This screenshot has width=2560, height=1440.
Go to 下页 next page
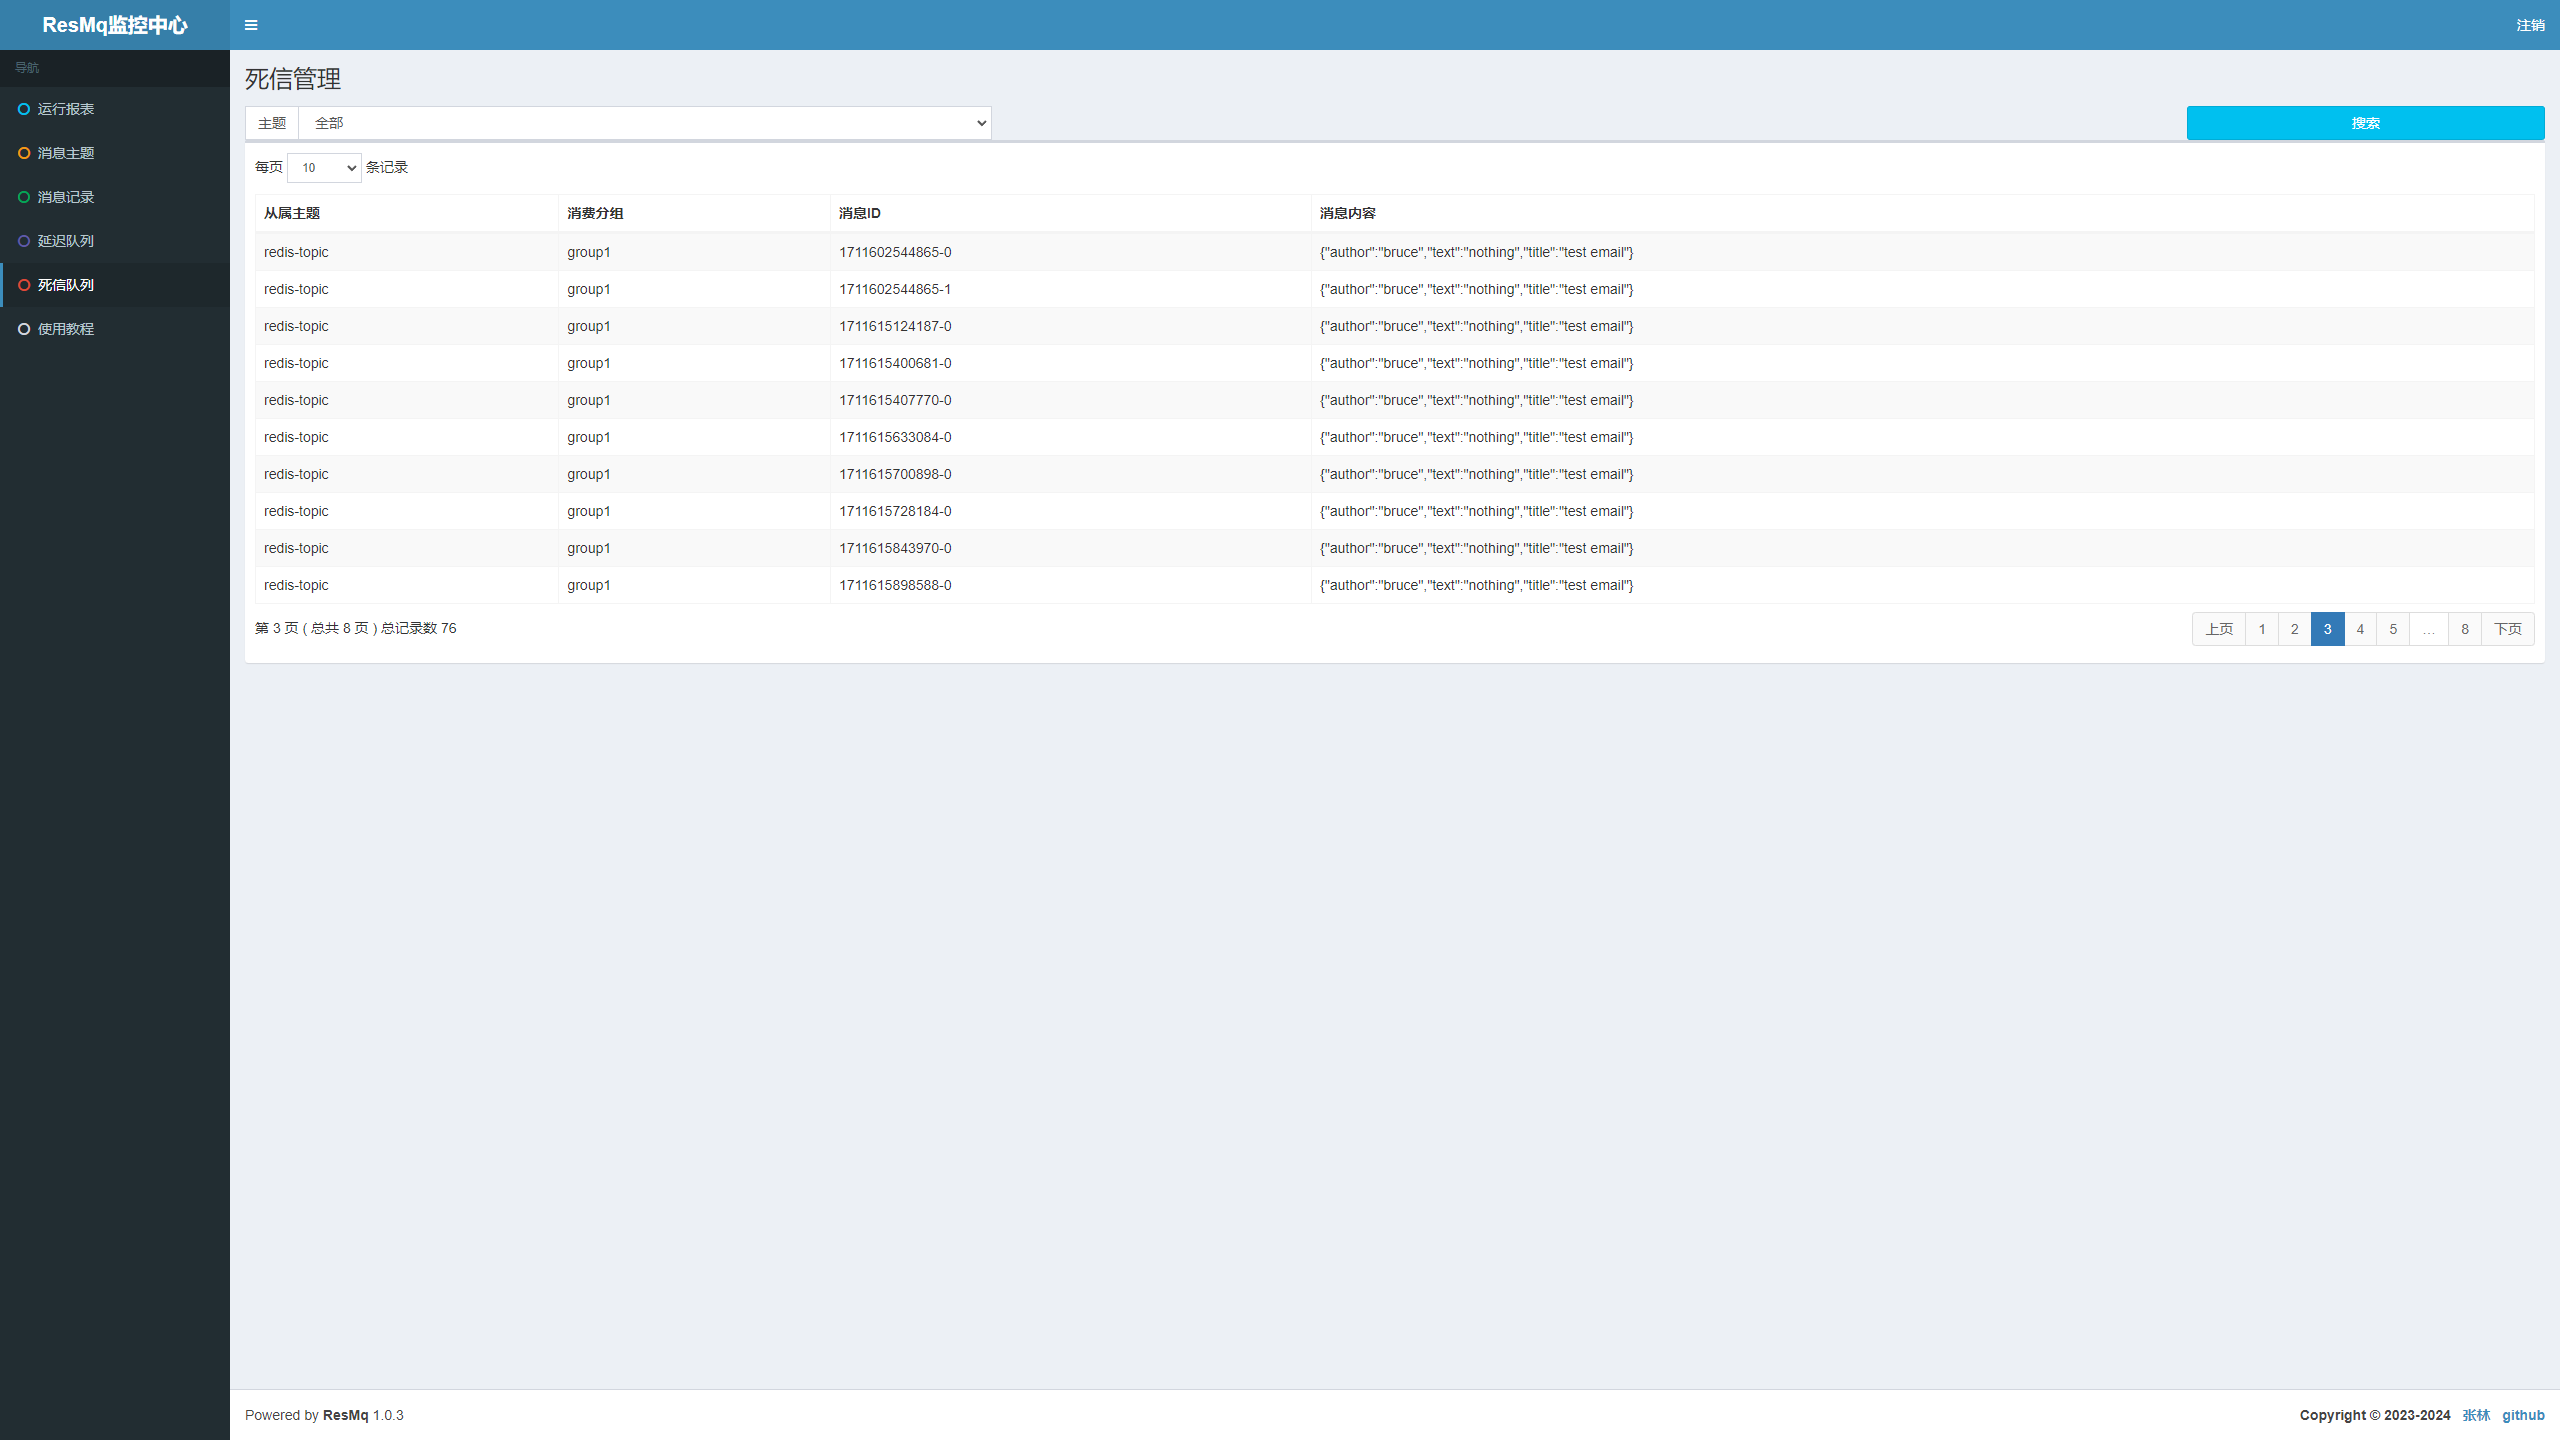click(x=2507, y=629)
